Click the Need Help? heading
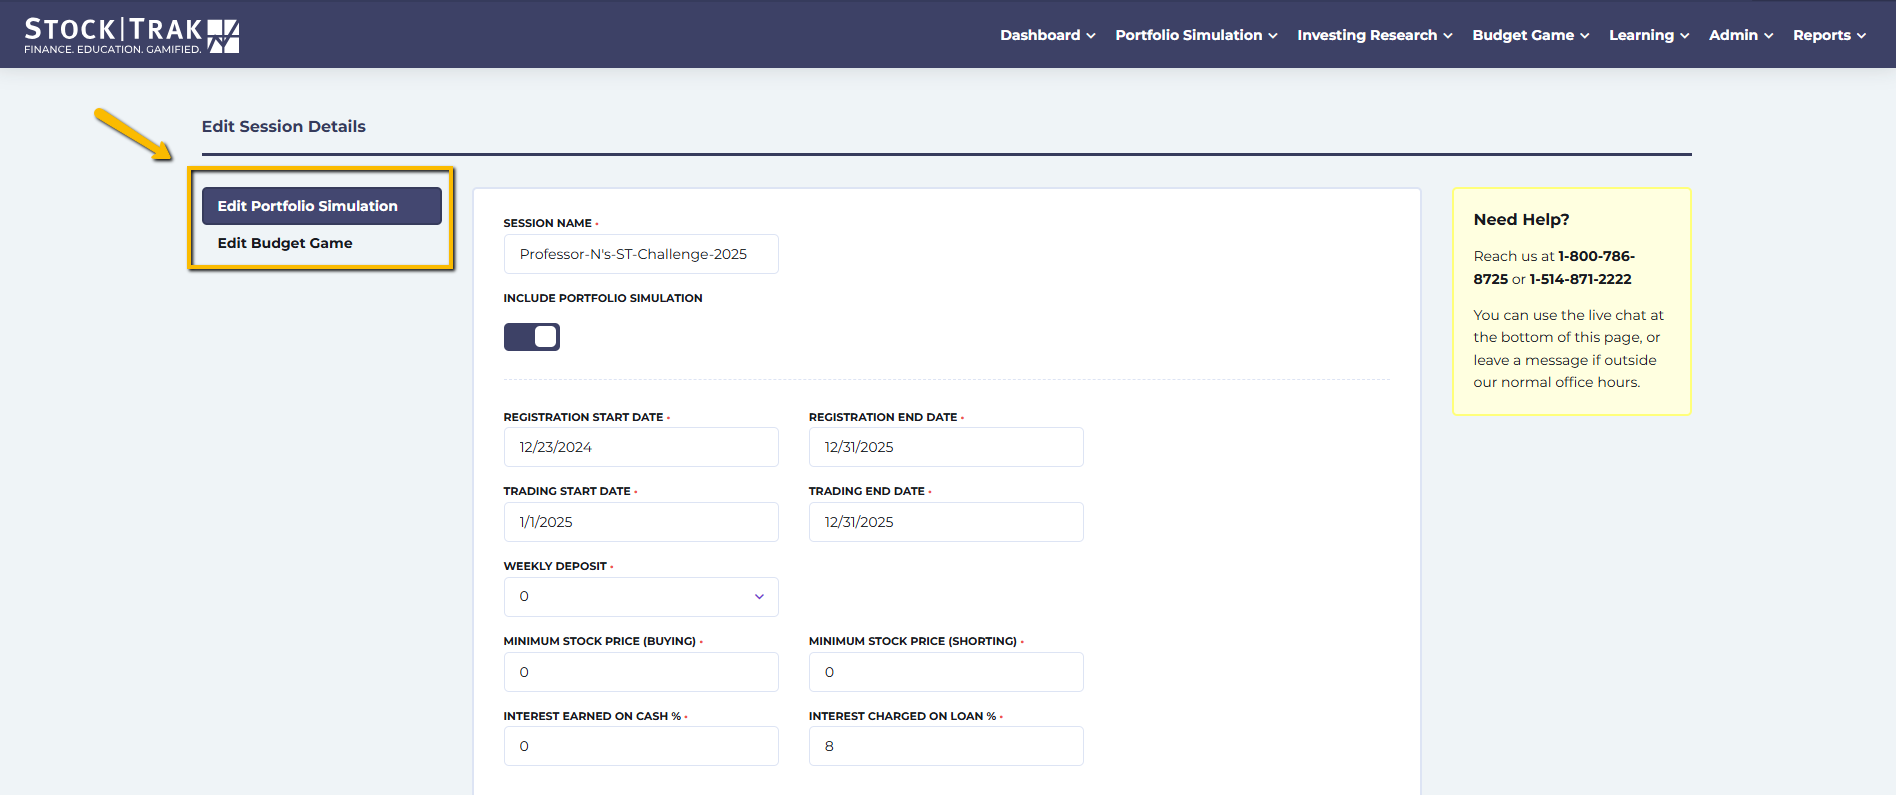Screen dimensions: 1896x795 tap(1521, 219)
